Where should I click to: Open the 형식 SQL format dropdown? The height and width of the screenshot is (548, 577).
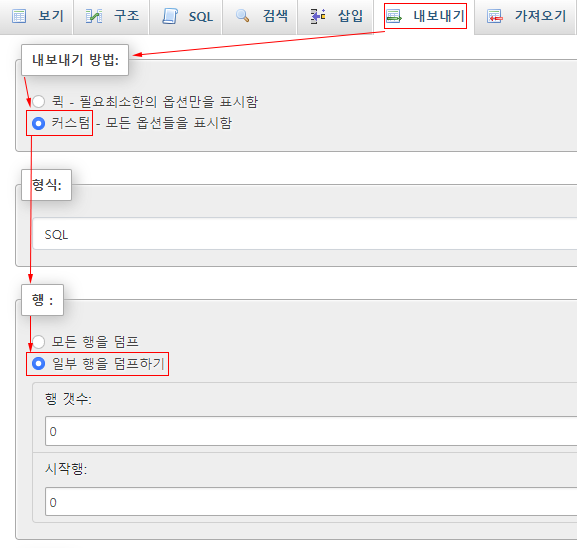(305, 234)
